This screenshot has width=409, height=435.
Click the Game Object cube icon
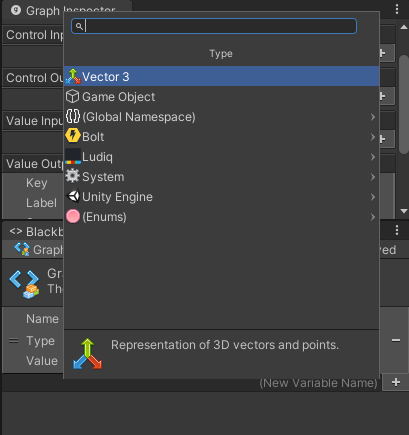point(73,96)
